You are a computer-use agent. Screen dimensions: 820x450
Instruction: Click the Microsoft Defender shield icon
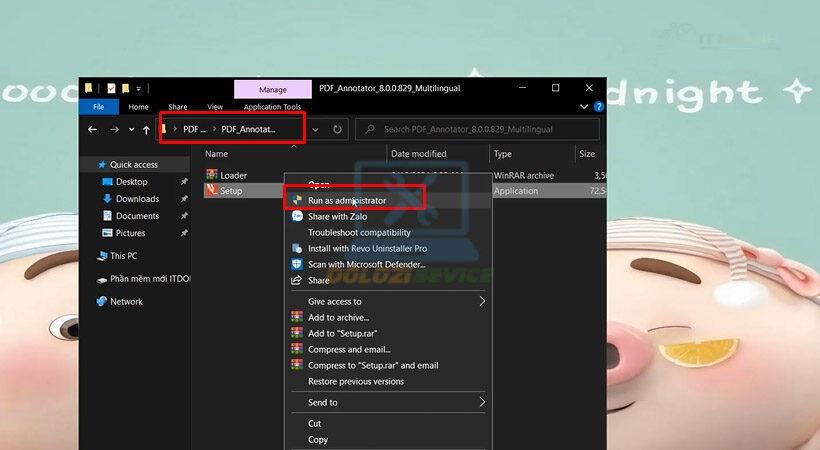pyautogui.click(x=297, y=264)
